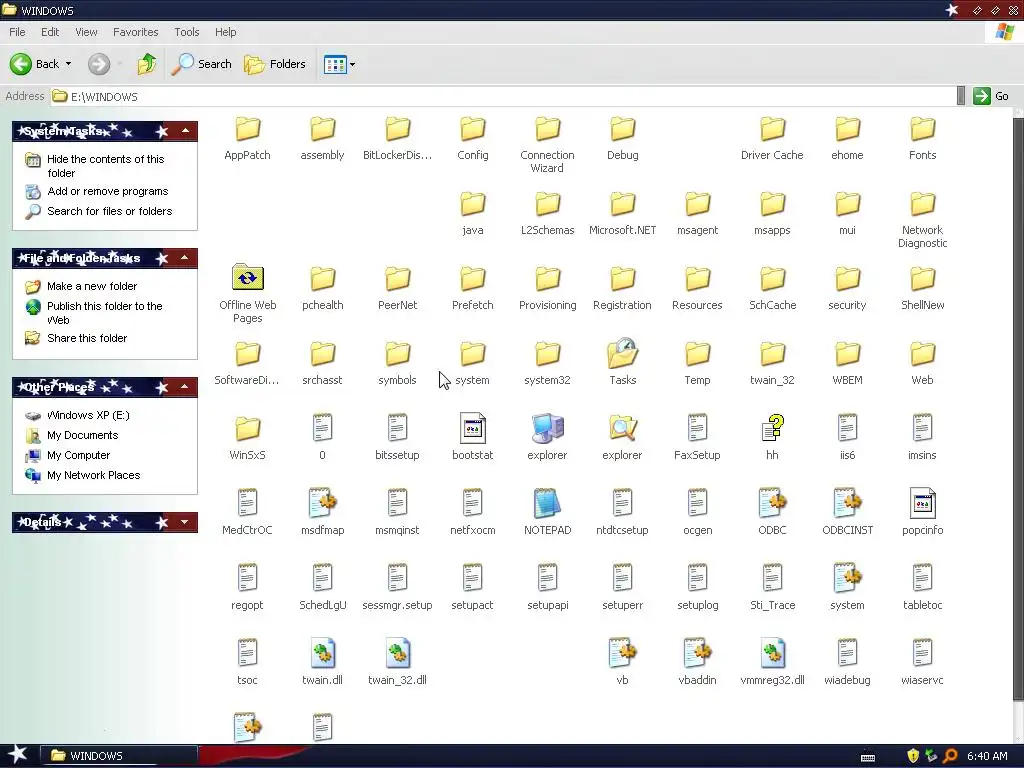1024x768 pixels.
Task: Click the star Start button on taskbar
Action: coord(18,756)
